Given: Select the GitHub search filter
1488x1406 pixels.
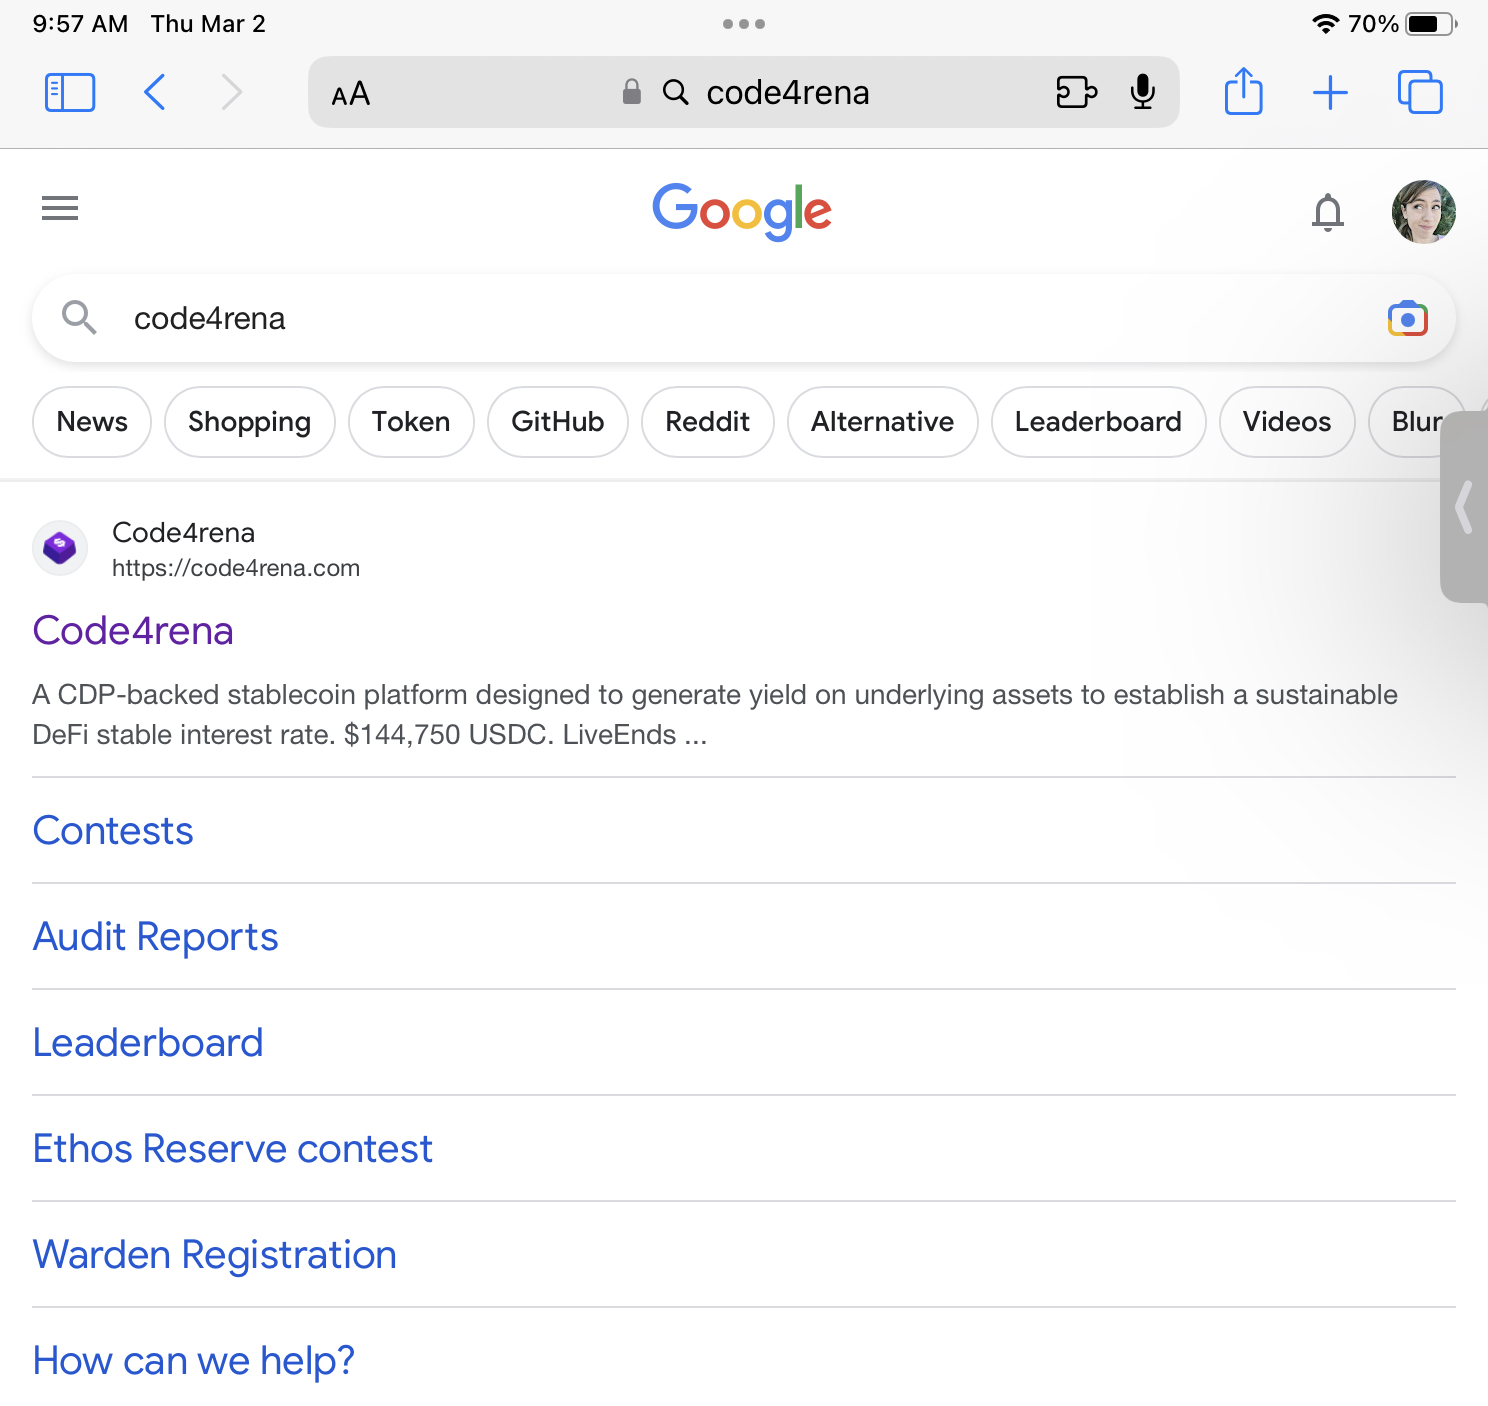Looking at the screenshot, I should 557,422.
